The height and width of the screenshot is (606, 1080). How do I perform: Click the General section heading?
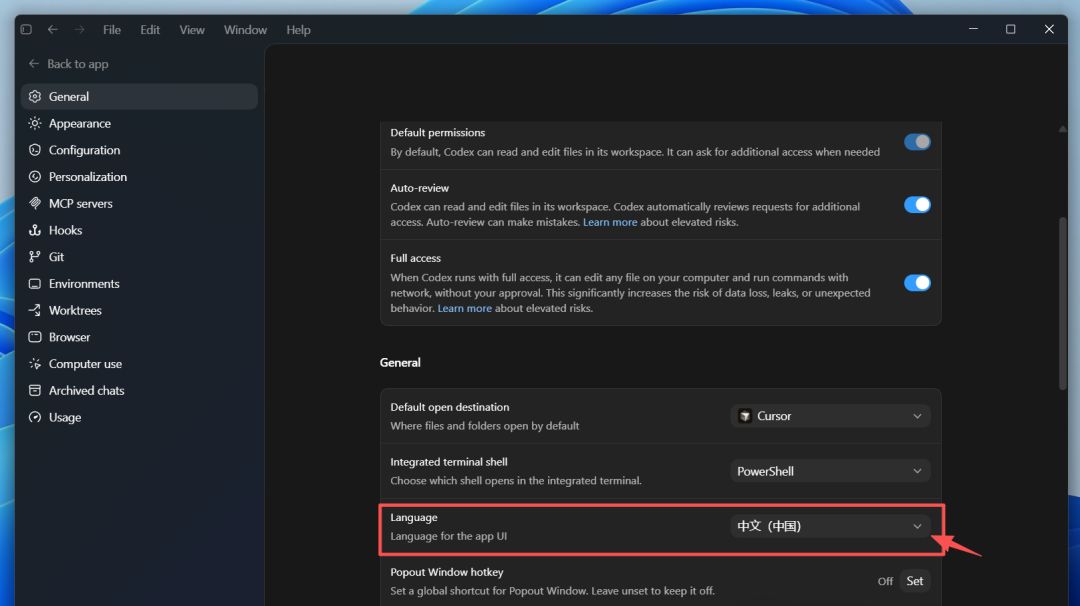(x=399, y=362)
